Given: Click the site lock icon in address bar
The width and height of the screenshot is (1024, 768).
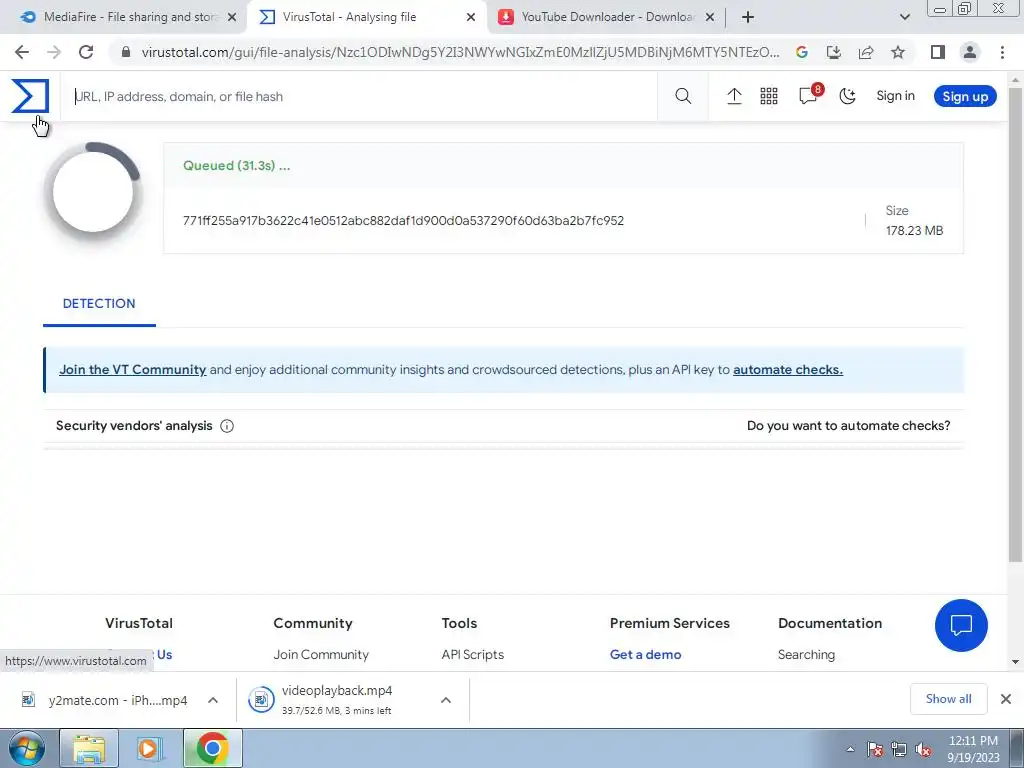Looking at the screenshot, I should [126, 52].
